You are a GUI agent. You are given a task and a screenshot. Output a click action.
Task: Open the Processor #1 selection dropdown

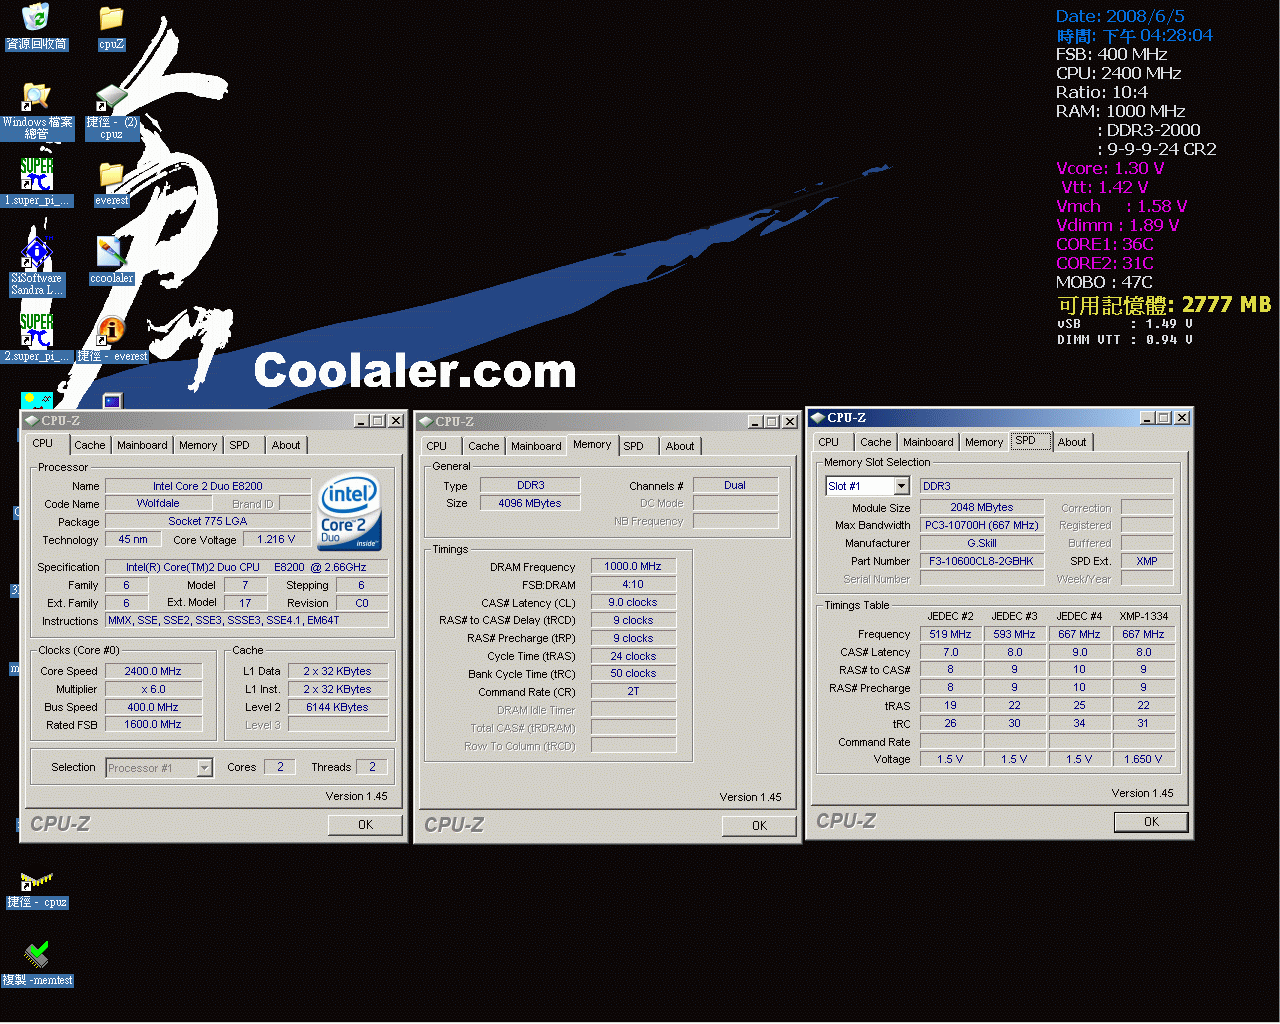(204, 768)
